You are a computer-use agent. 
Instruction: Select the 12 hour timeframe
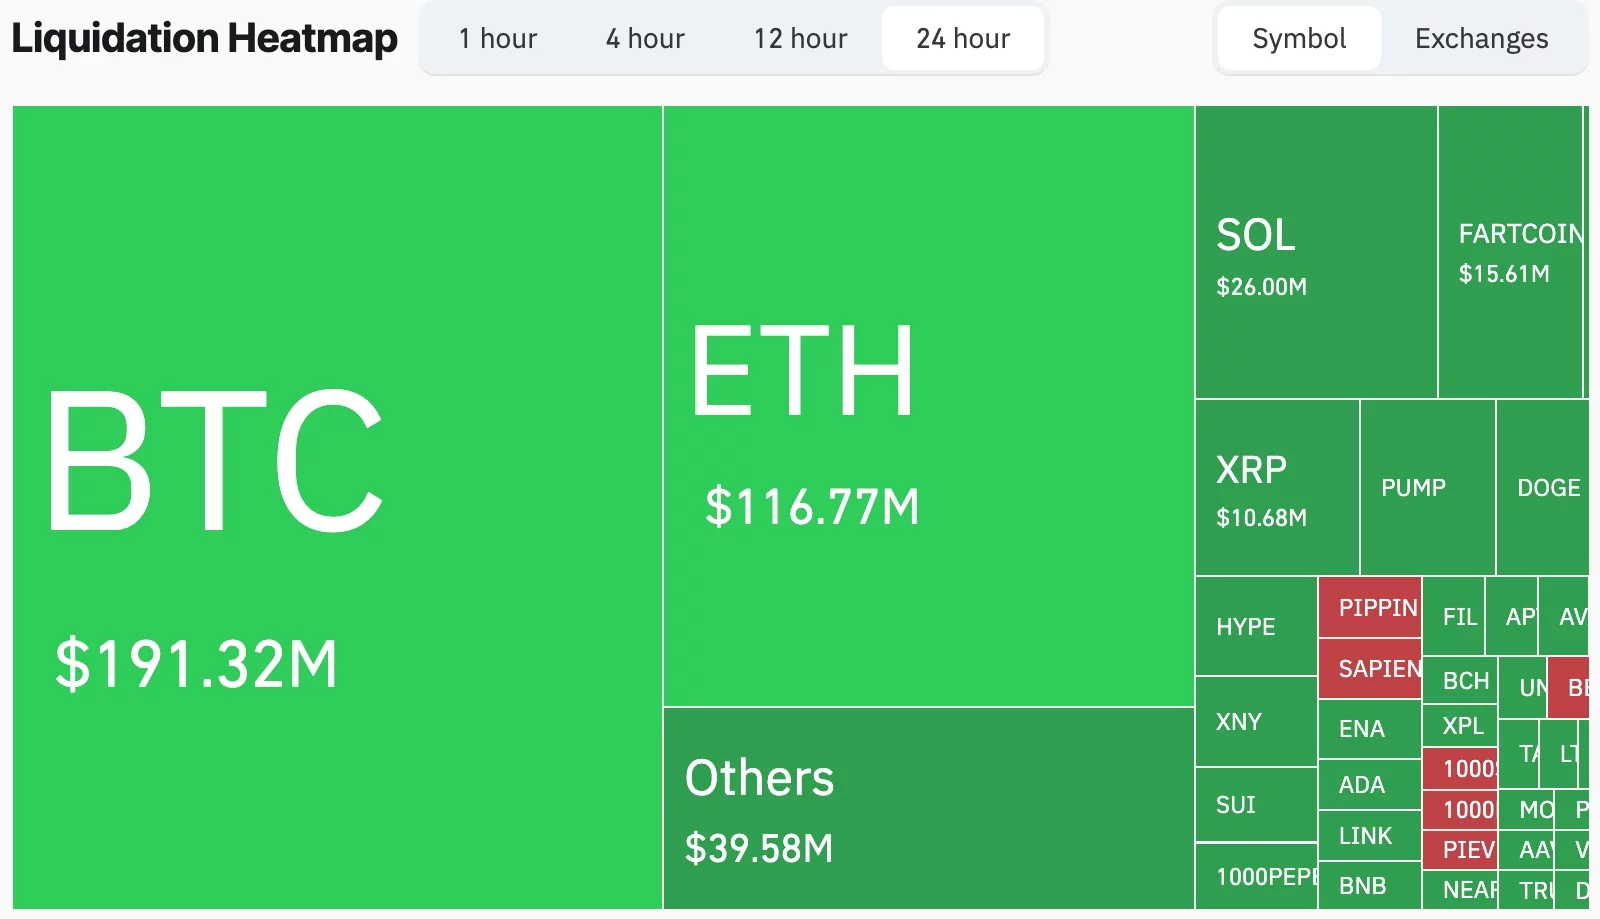click(x=800, y=38)
